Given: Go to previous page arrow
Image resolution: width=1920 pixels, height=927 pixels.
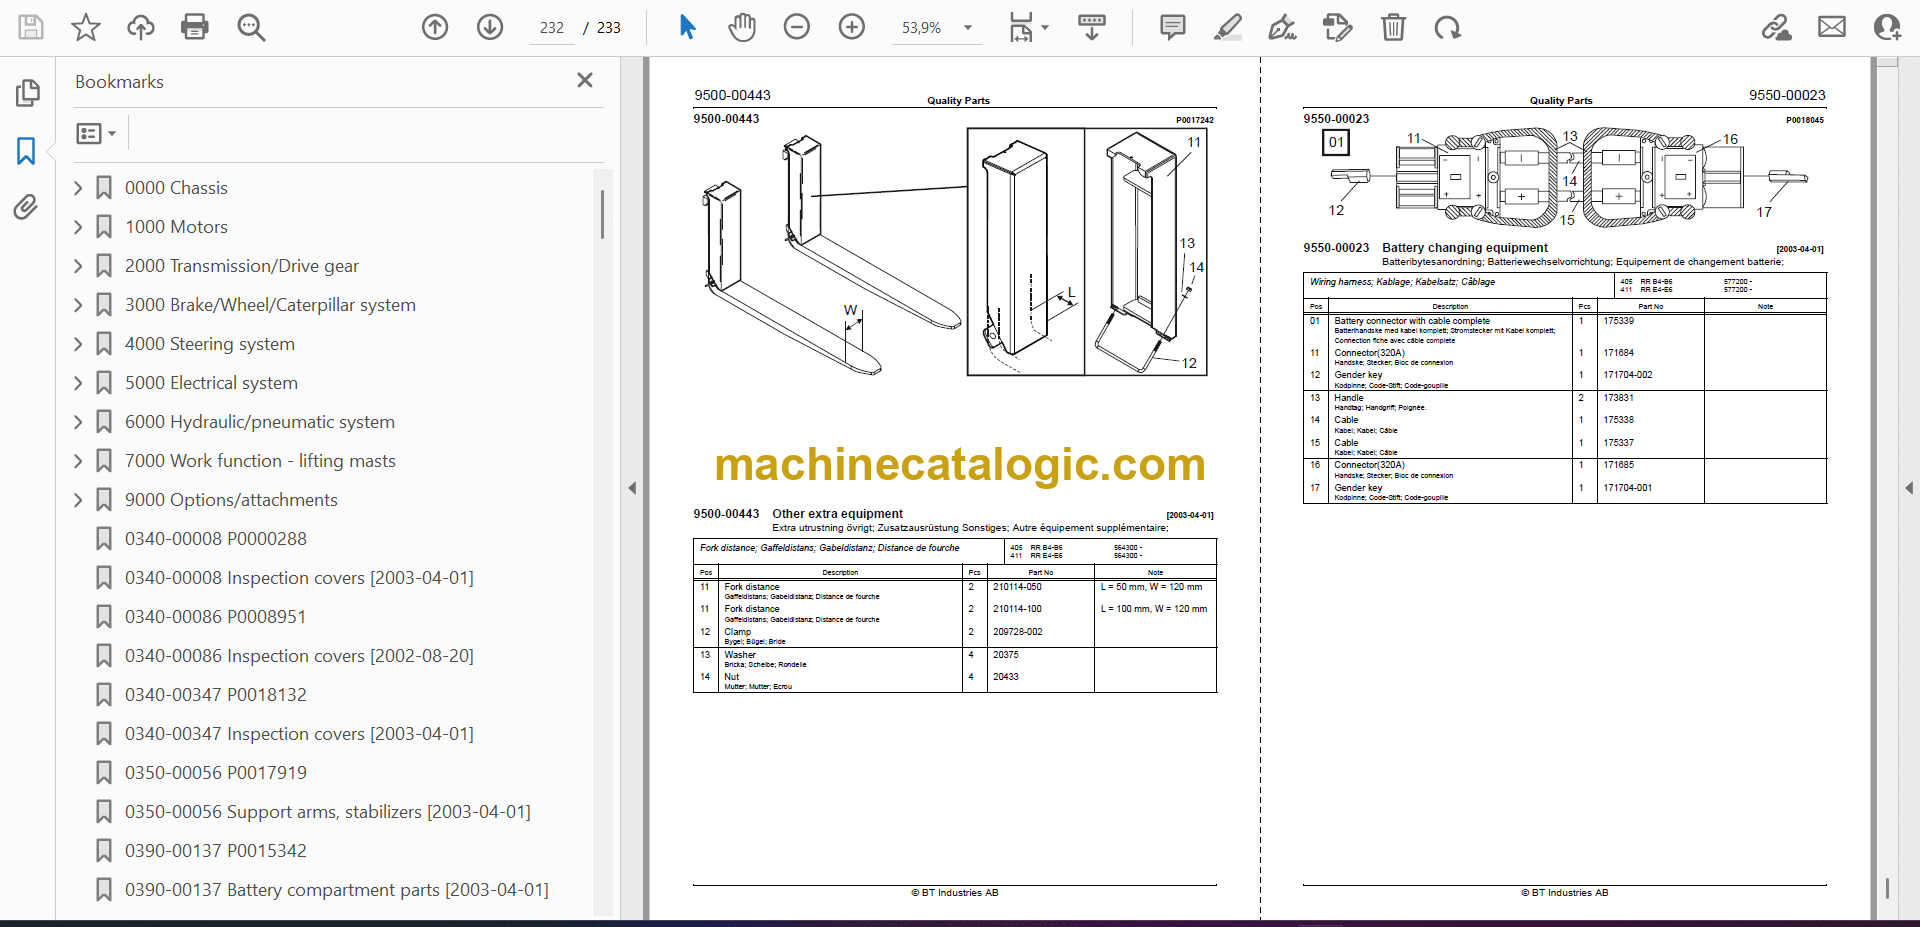Looking at the screenshot, I should pyautogui.click(x=435, y=27).
